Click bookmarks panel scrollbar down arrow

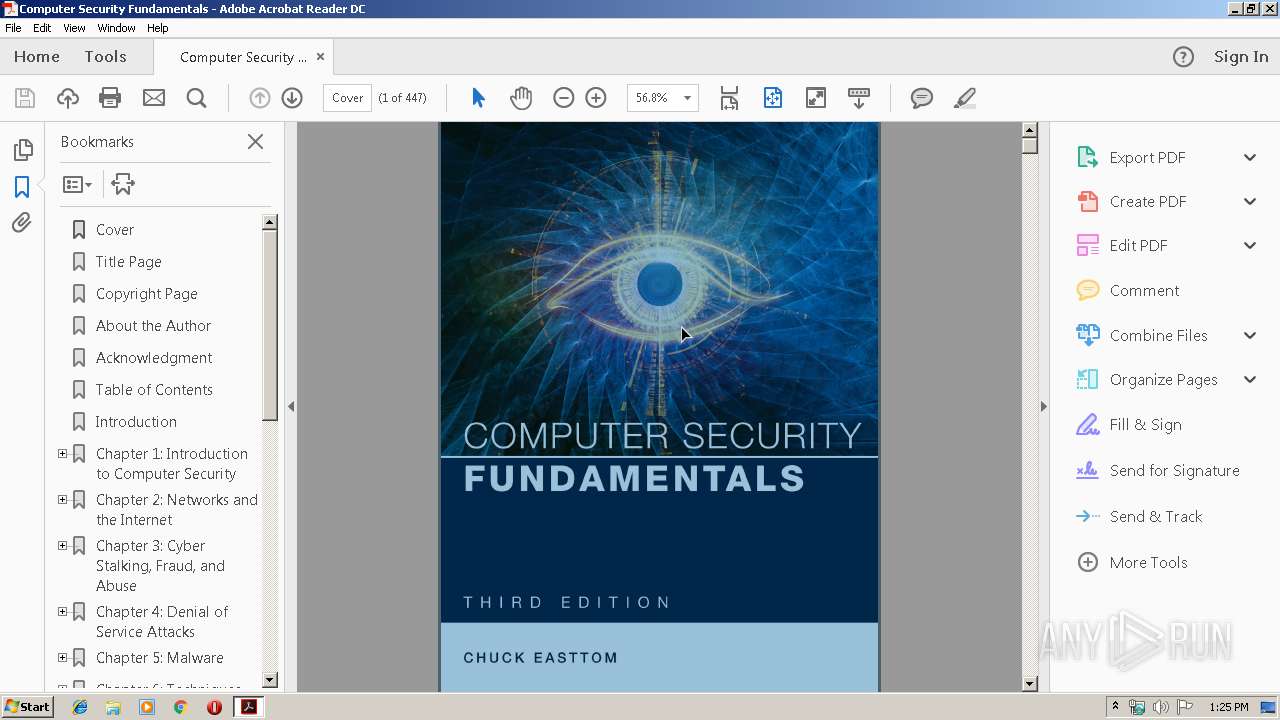click(270, 680)
